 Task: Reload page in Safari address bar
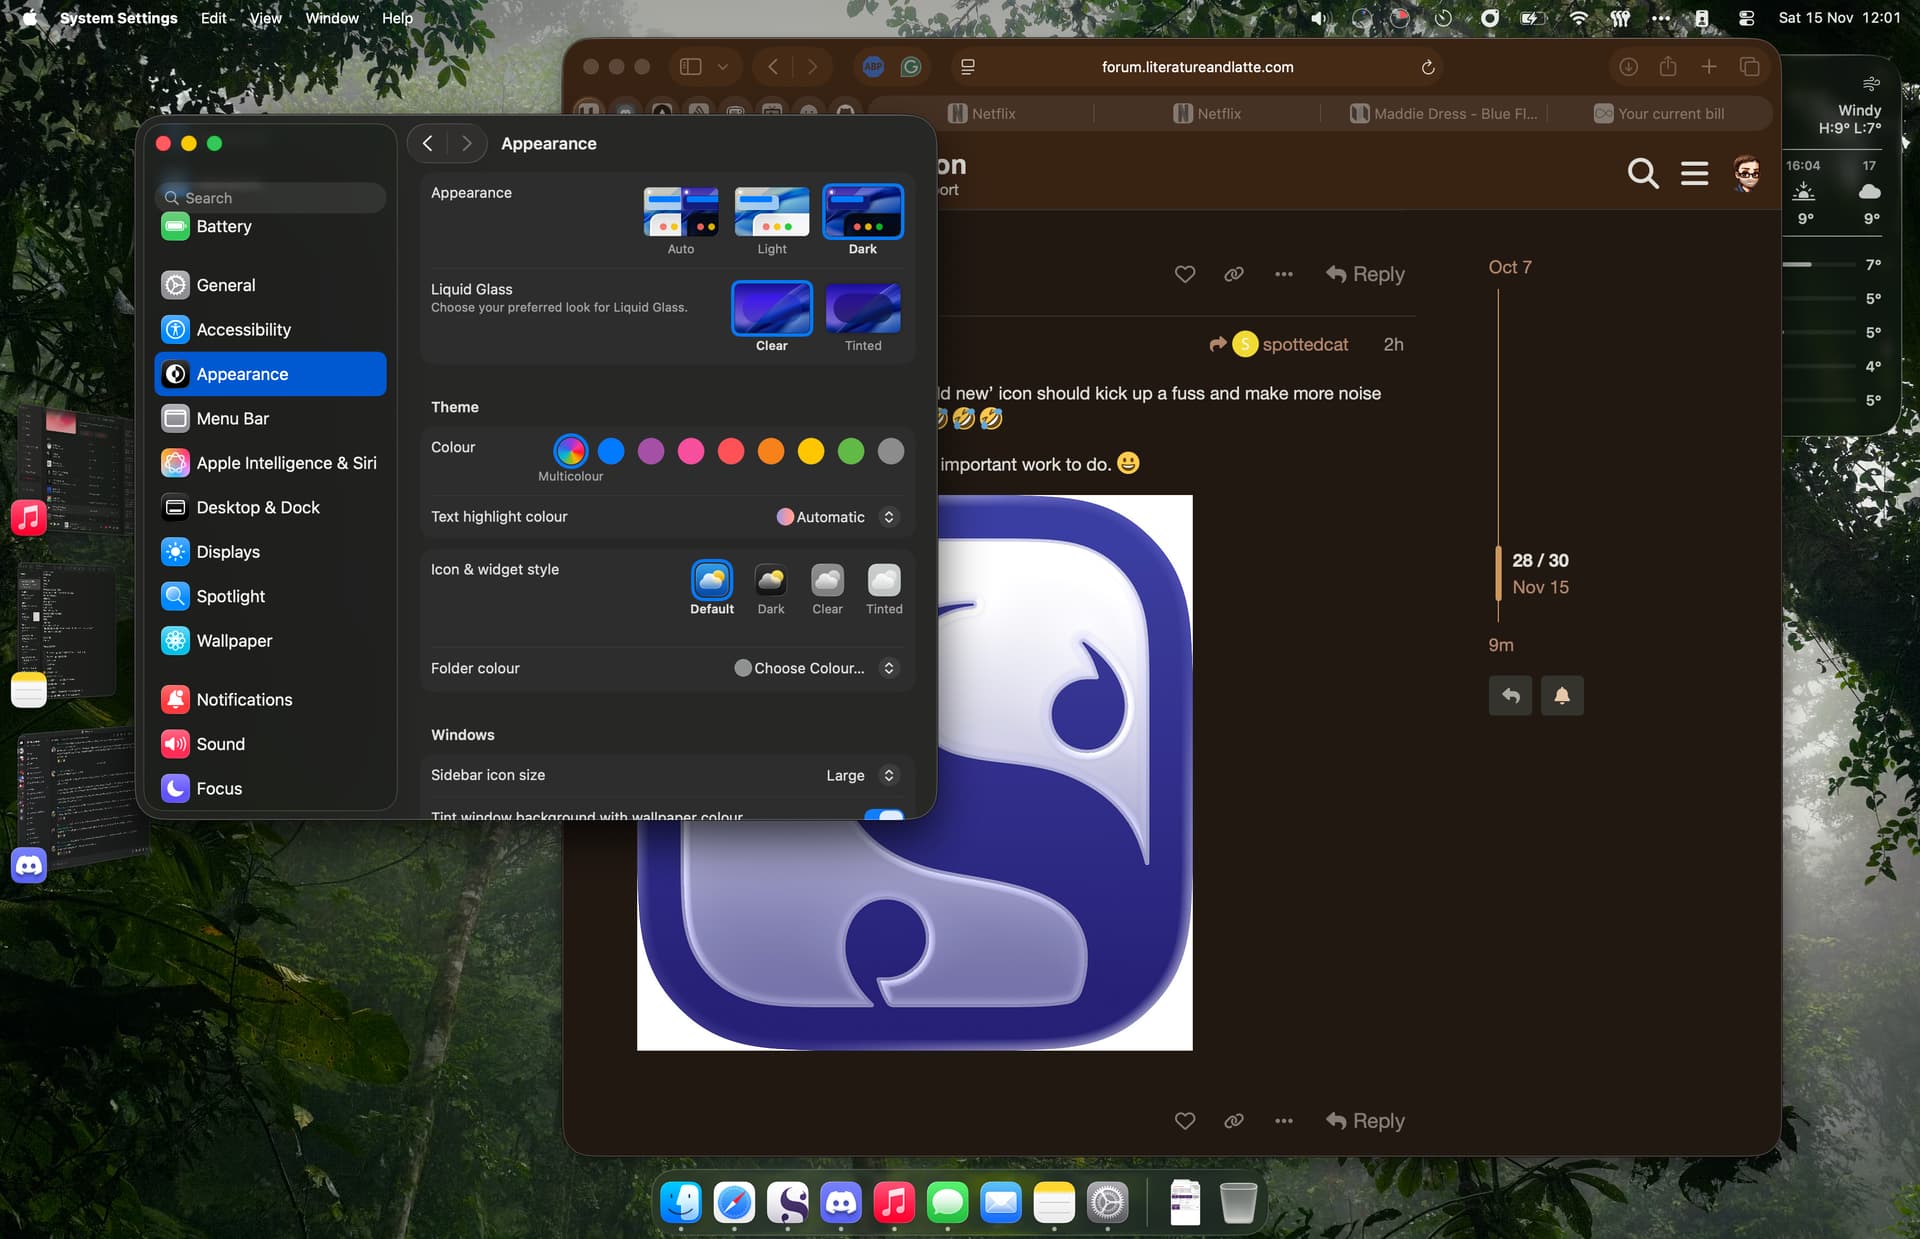point(1428,67)
